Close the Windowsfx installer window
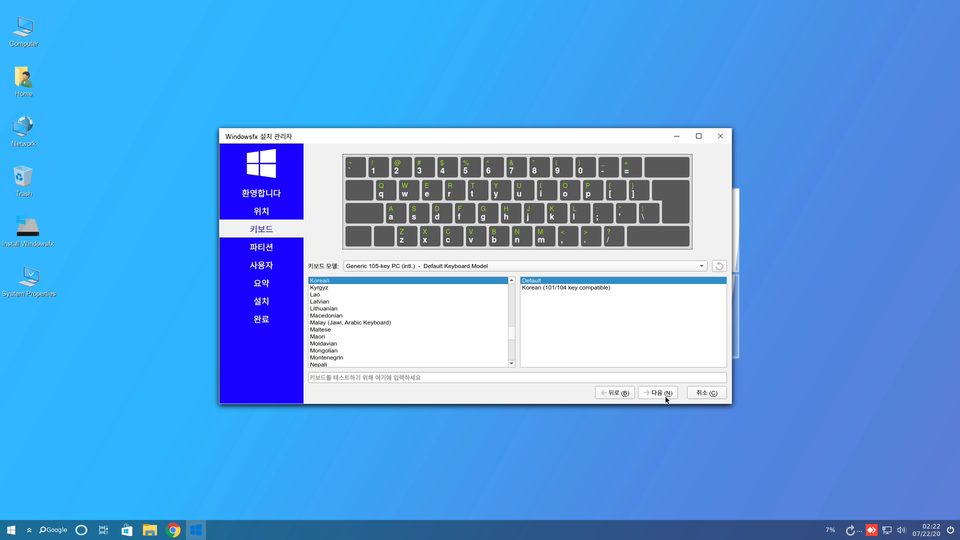 pyautogui.click(x=721, y=136)
